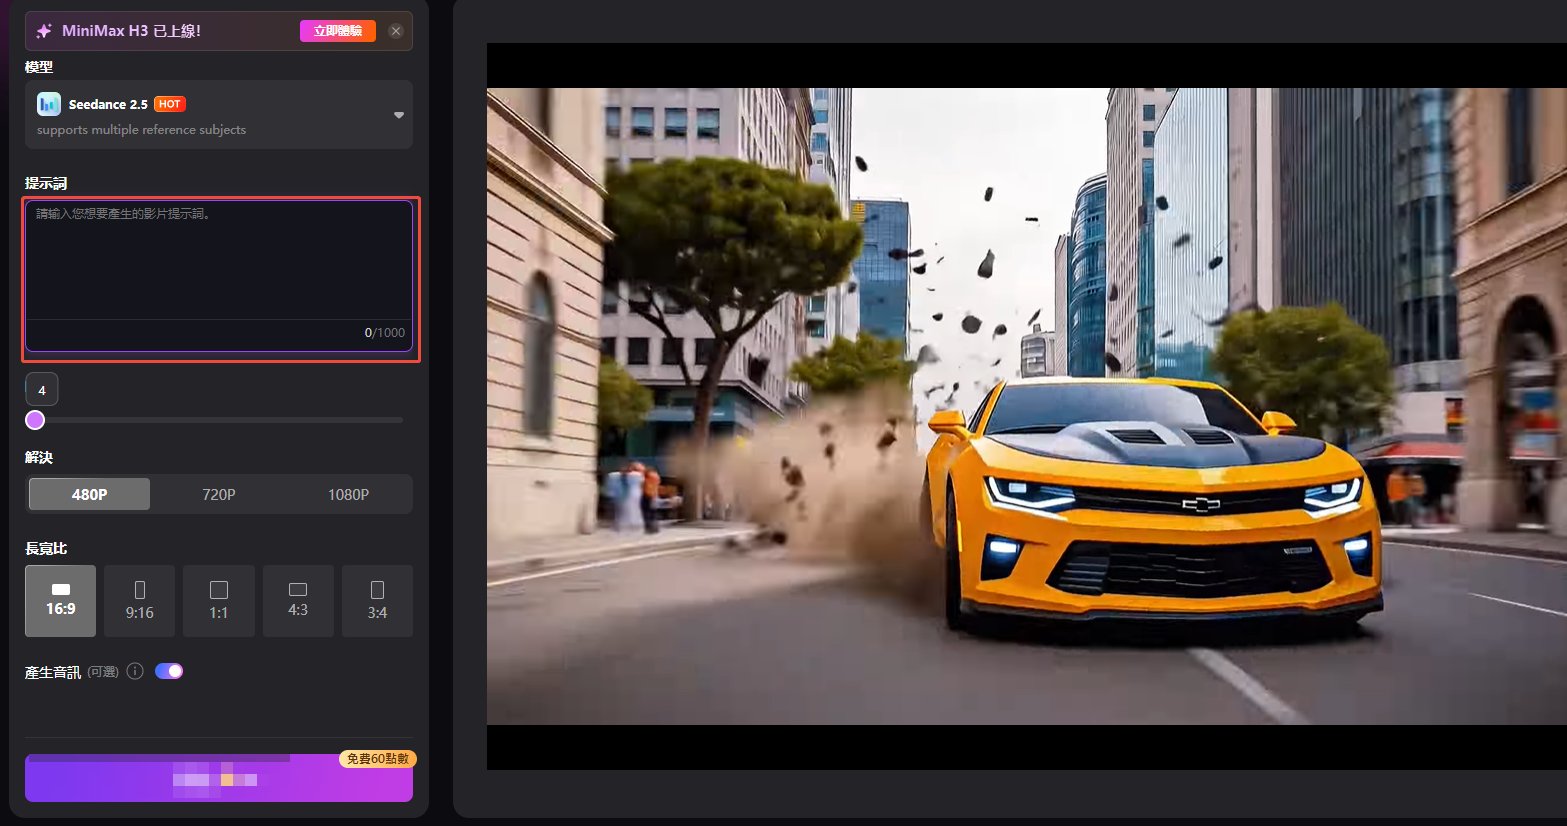The height and width of the screenshot is (826, 1567).
Task: Click the purple generate button
Action: [219, 778]
